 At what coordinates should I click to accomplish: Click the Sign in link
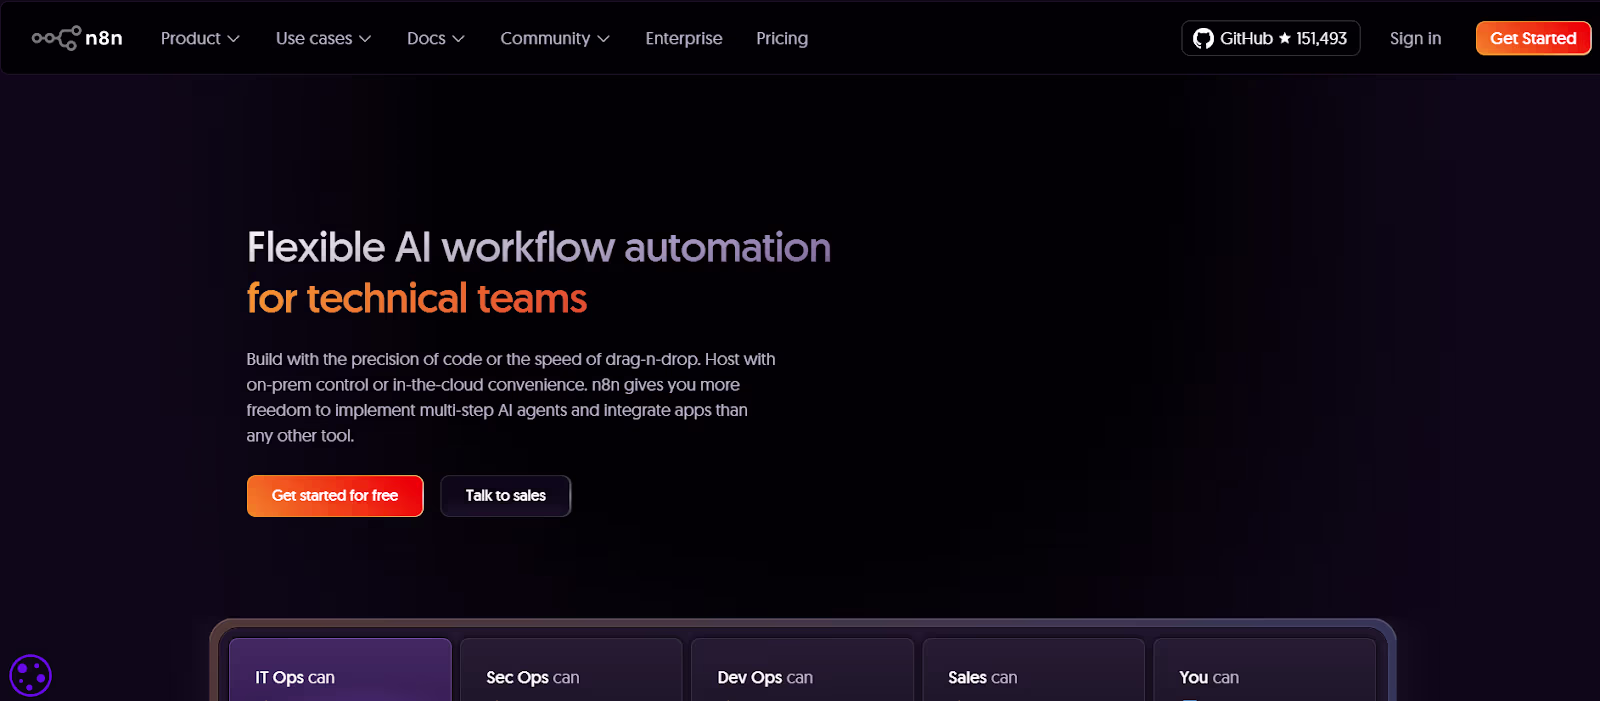[1415, 38]
